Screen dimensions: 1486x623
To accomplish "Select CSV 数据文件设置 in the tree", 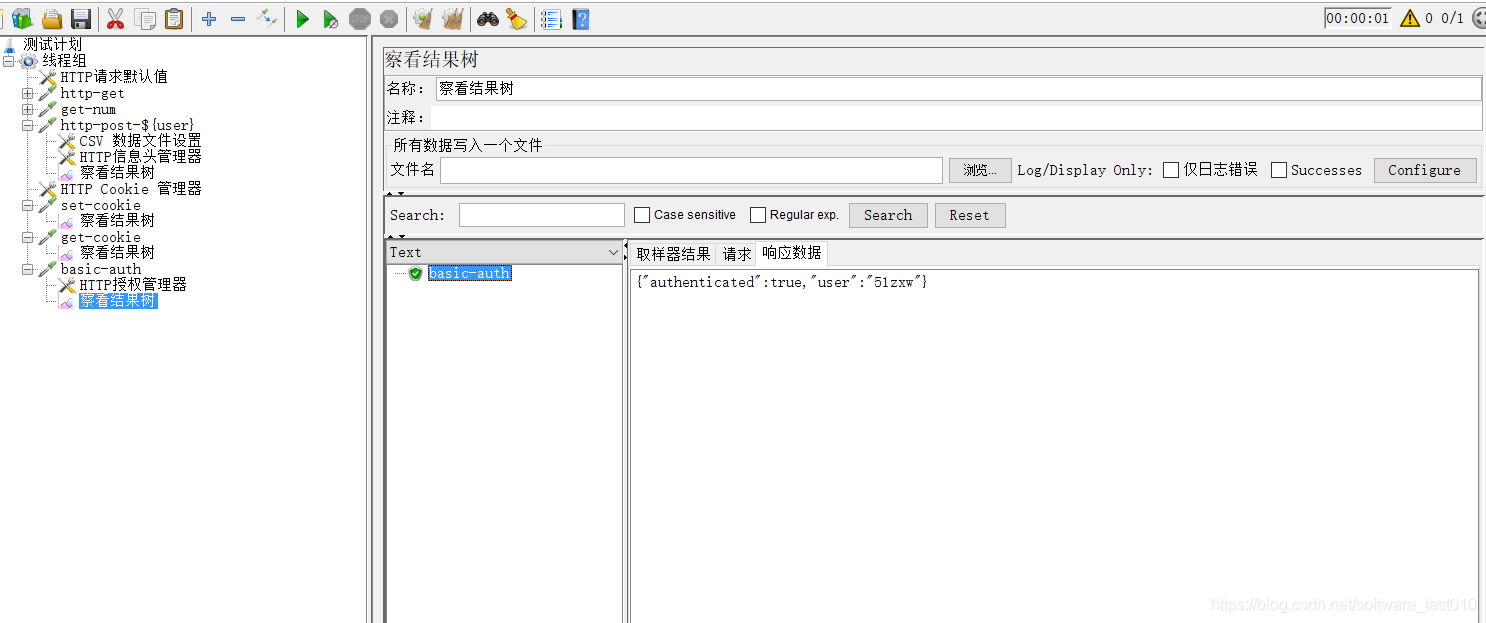I will (140, 141).
